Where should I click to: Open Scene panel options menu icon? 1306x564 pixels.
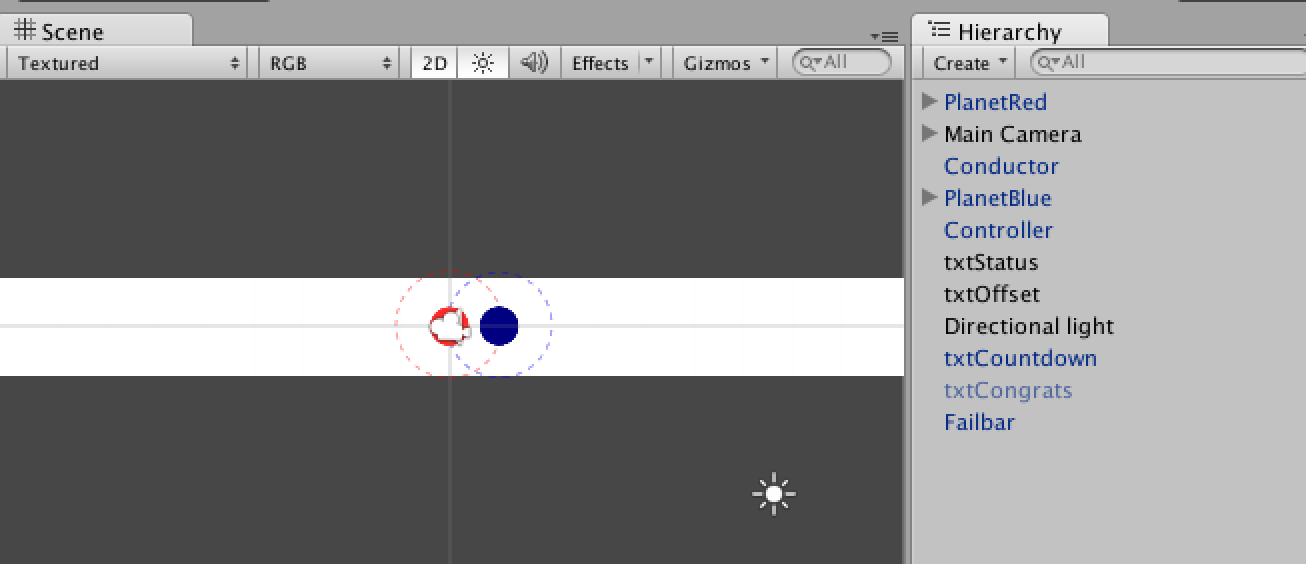884,36
